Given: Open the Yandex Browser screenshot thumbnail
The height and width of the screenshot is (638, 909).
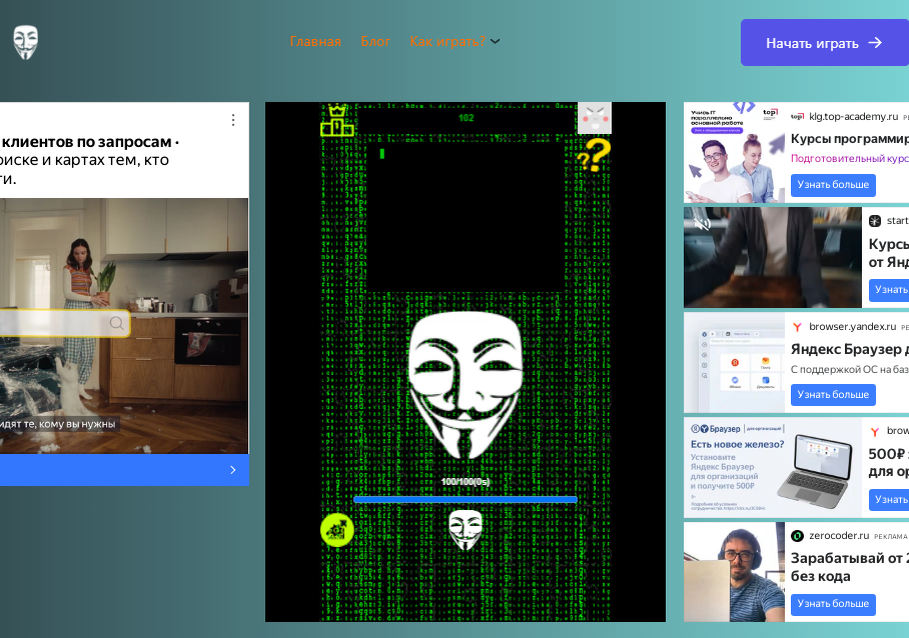Looking at the screenshot, I should [734, 363].
